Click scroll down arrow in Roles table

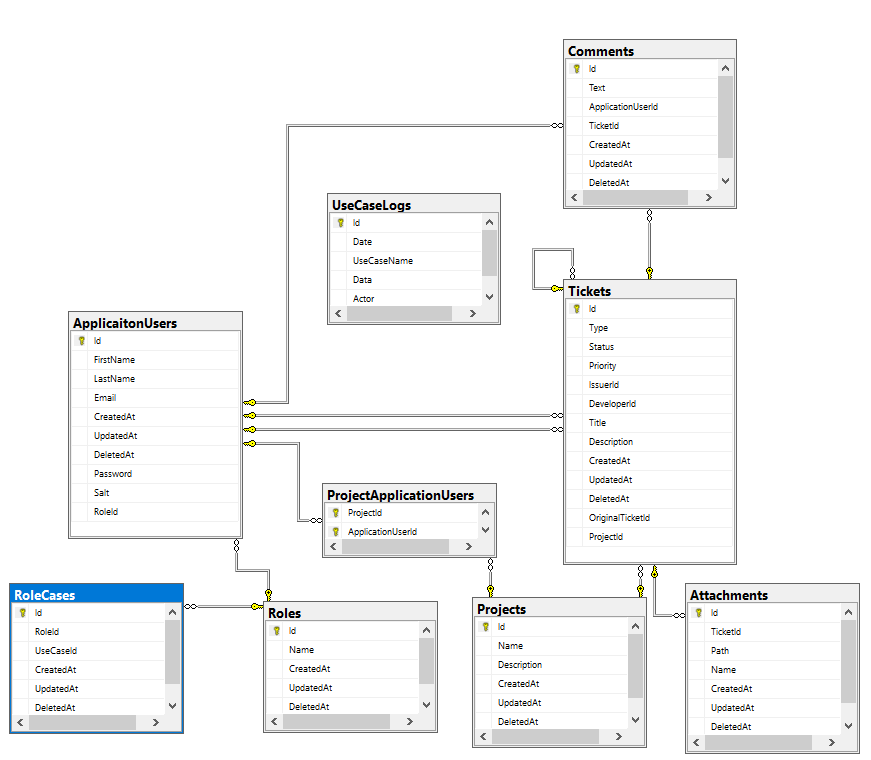426,705
